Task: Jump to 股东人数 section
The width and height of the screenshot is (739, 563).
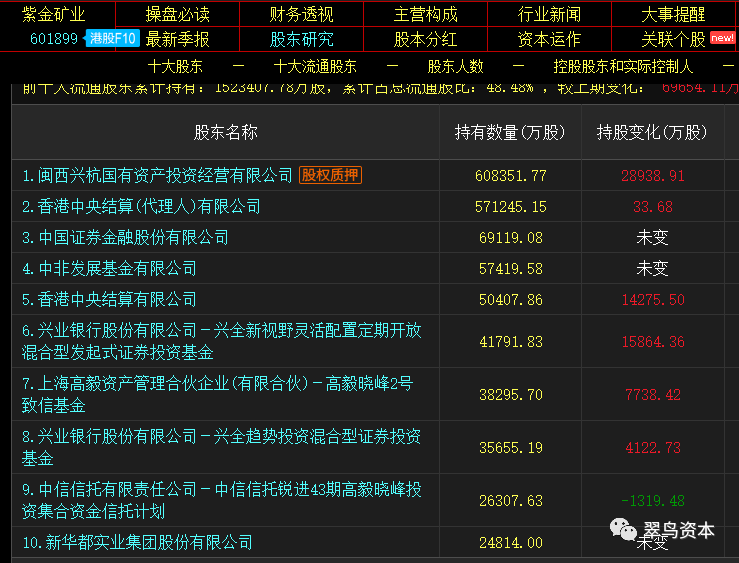Action: coord(455,66)
